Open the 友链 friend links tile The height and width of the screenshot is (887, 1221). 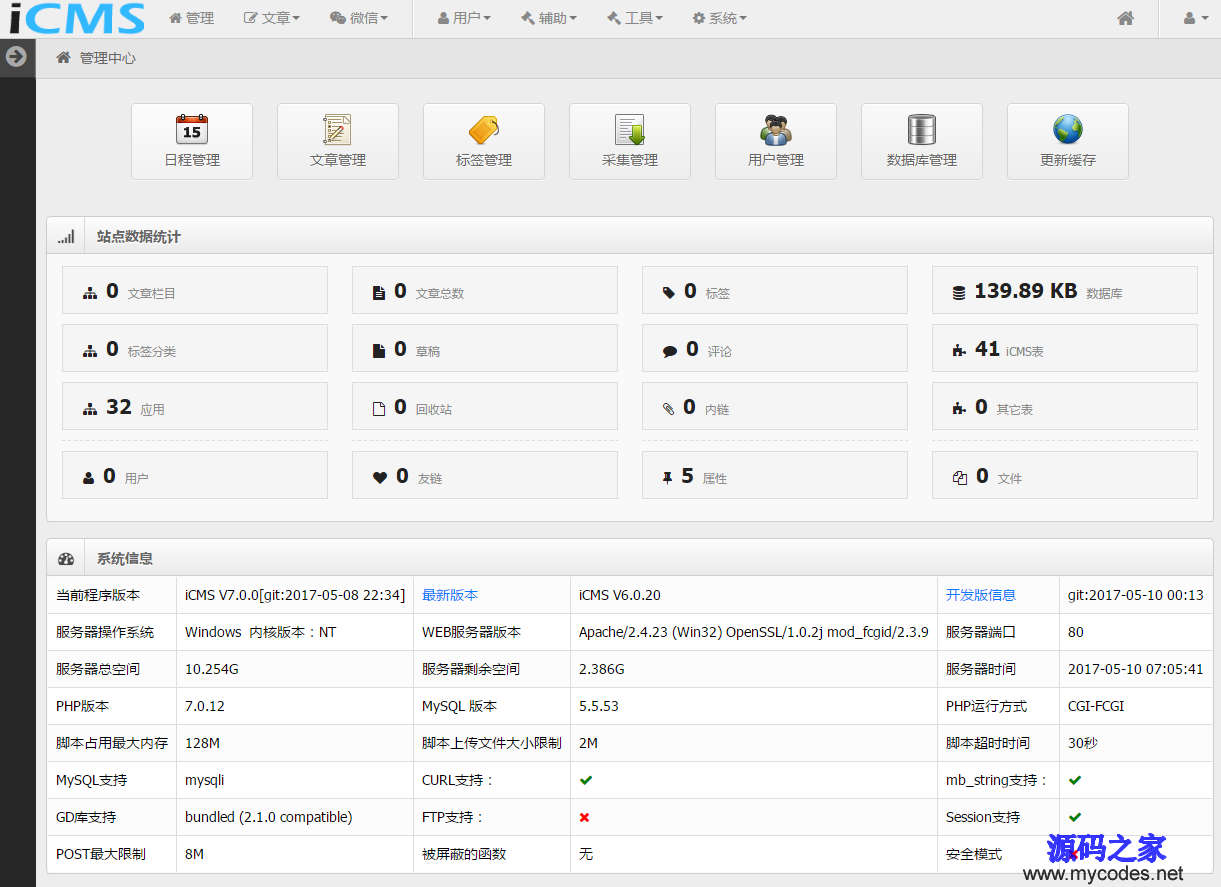(x=485, y=475)
